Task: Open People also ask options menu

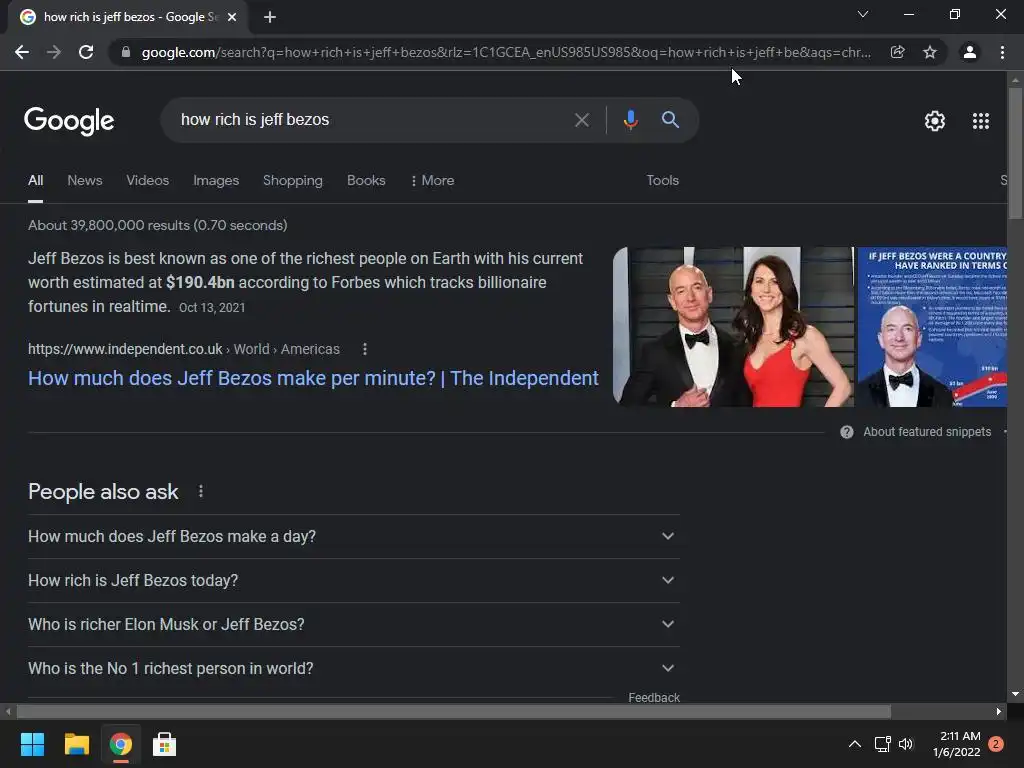Action: 200,491
